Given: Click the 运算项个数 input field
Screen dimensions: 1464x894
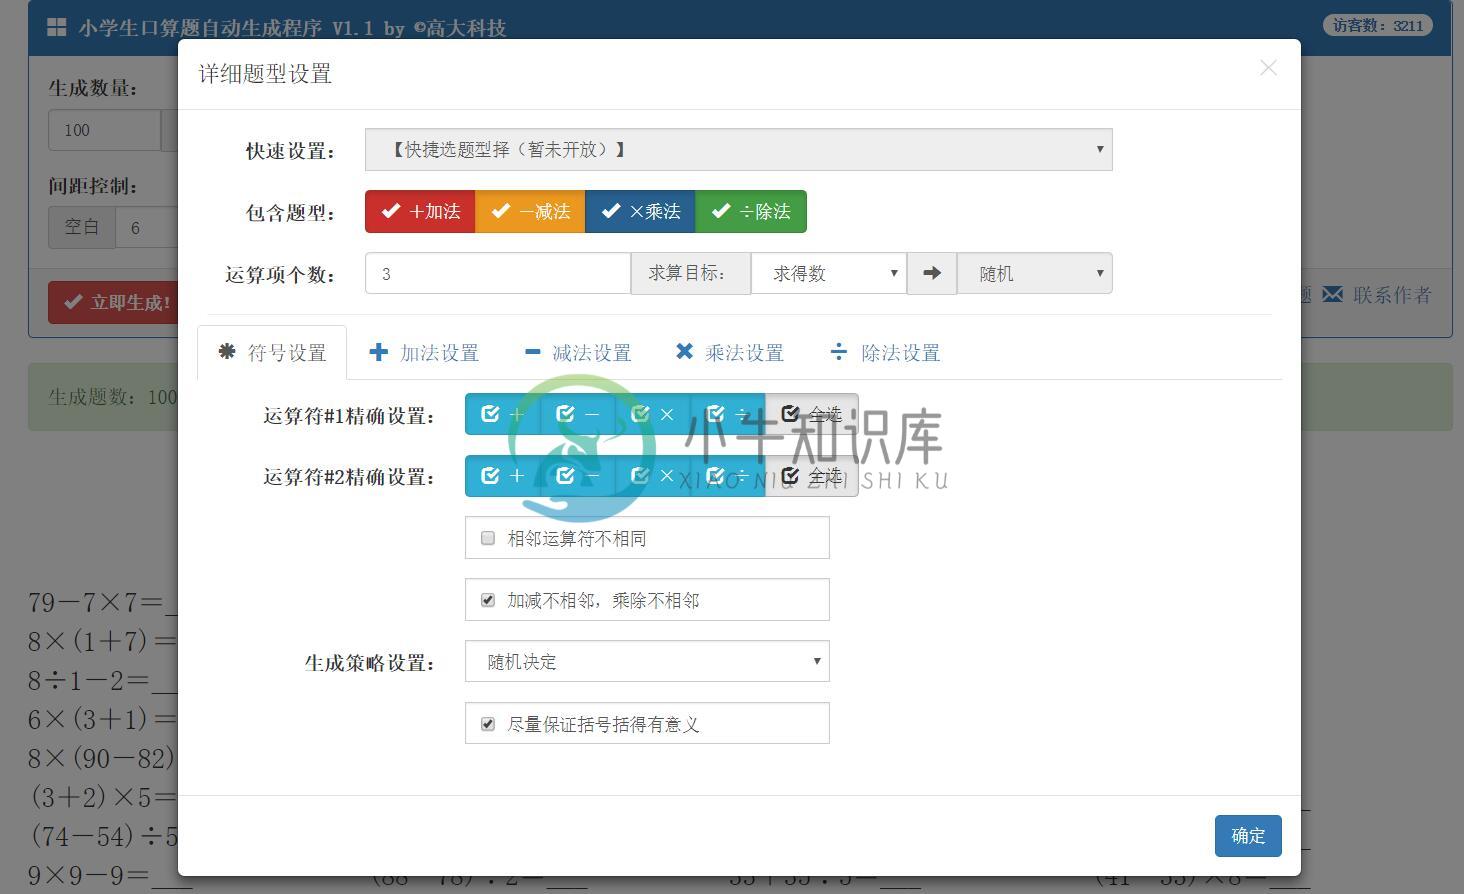Looking at the screenshot, I should (498, 274).
